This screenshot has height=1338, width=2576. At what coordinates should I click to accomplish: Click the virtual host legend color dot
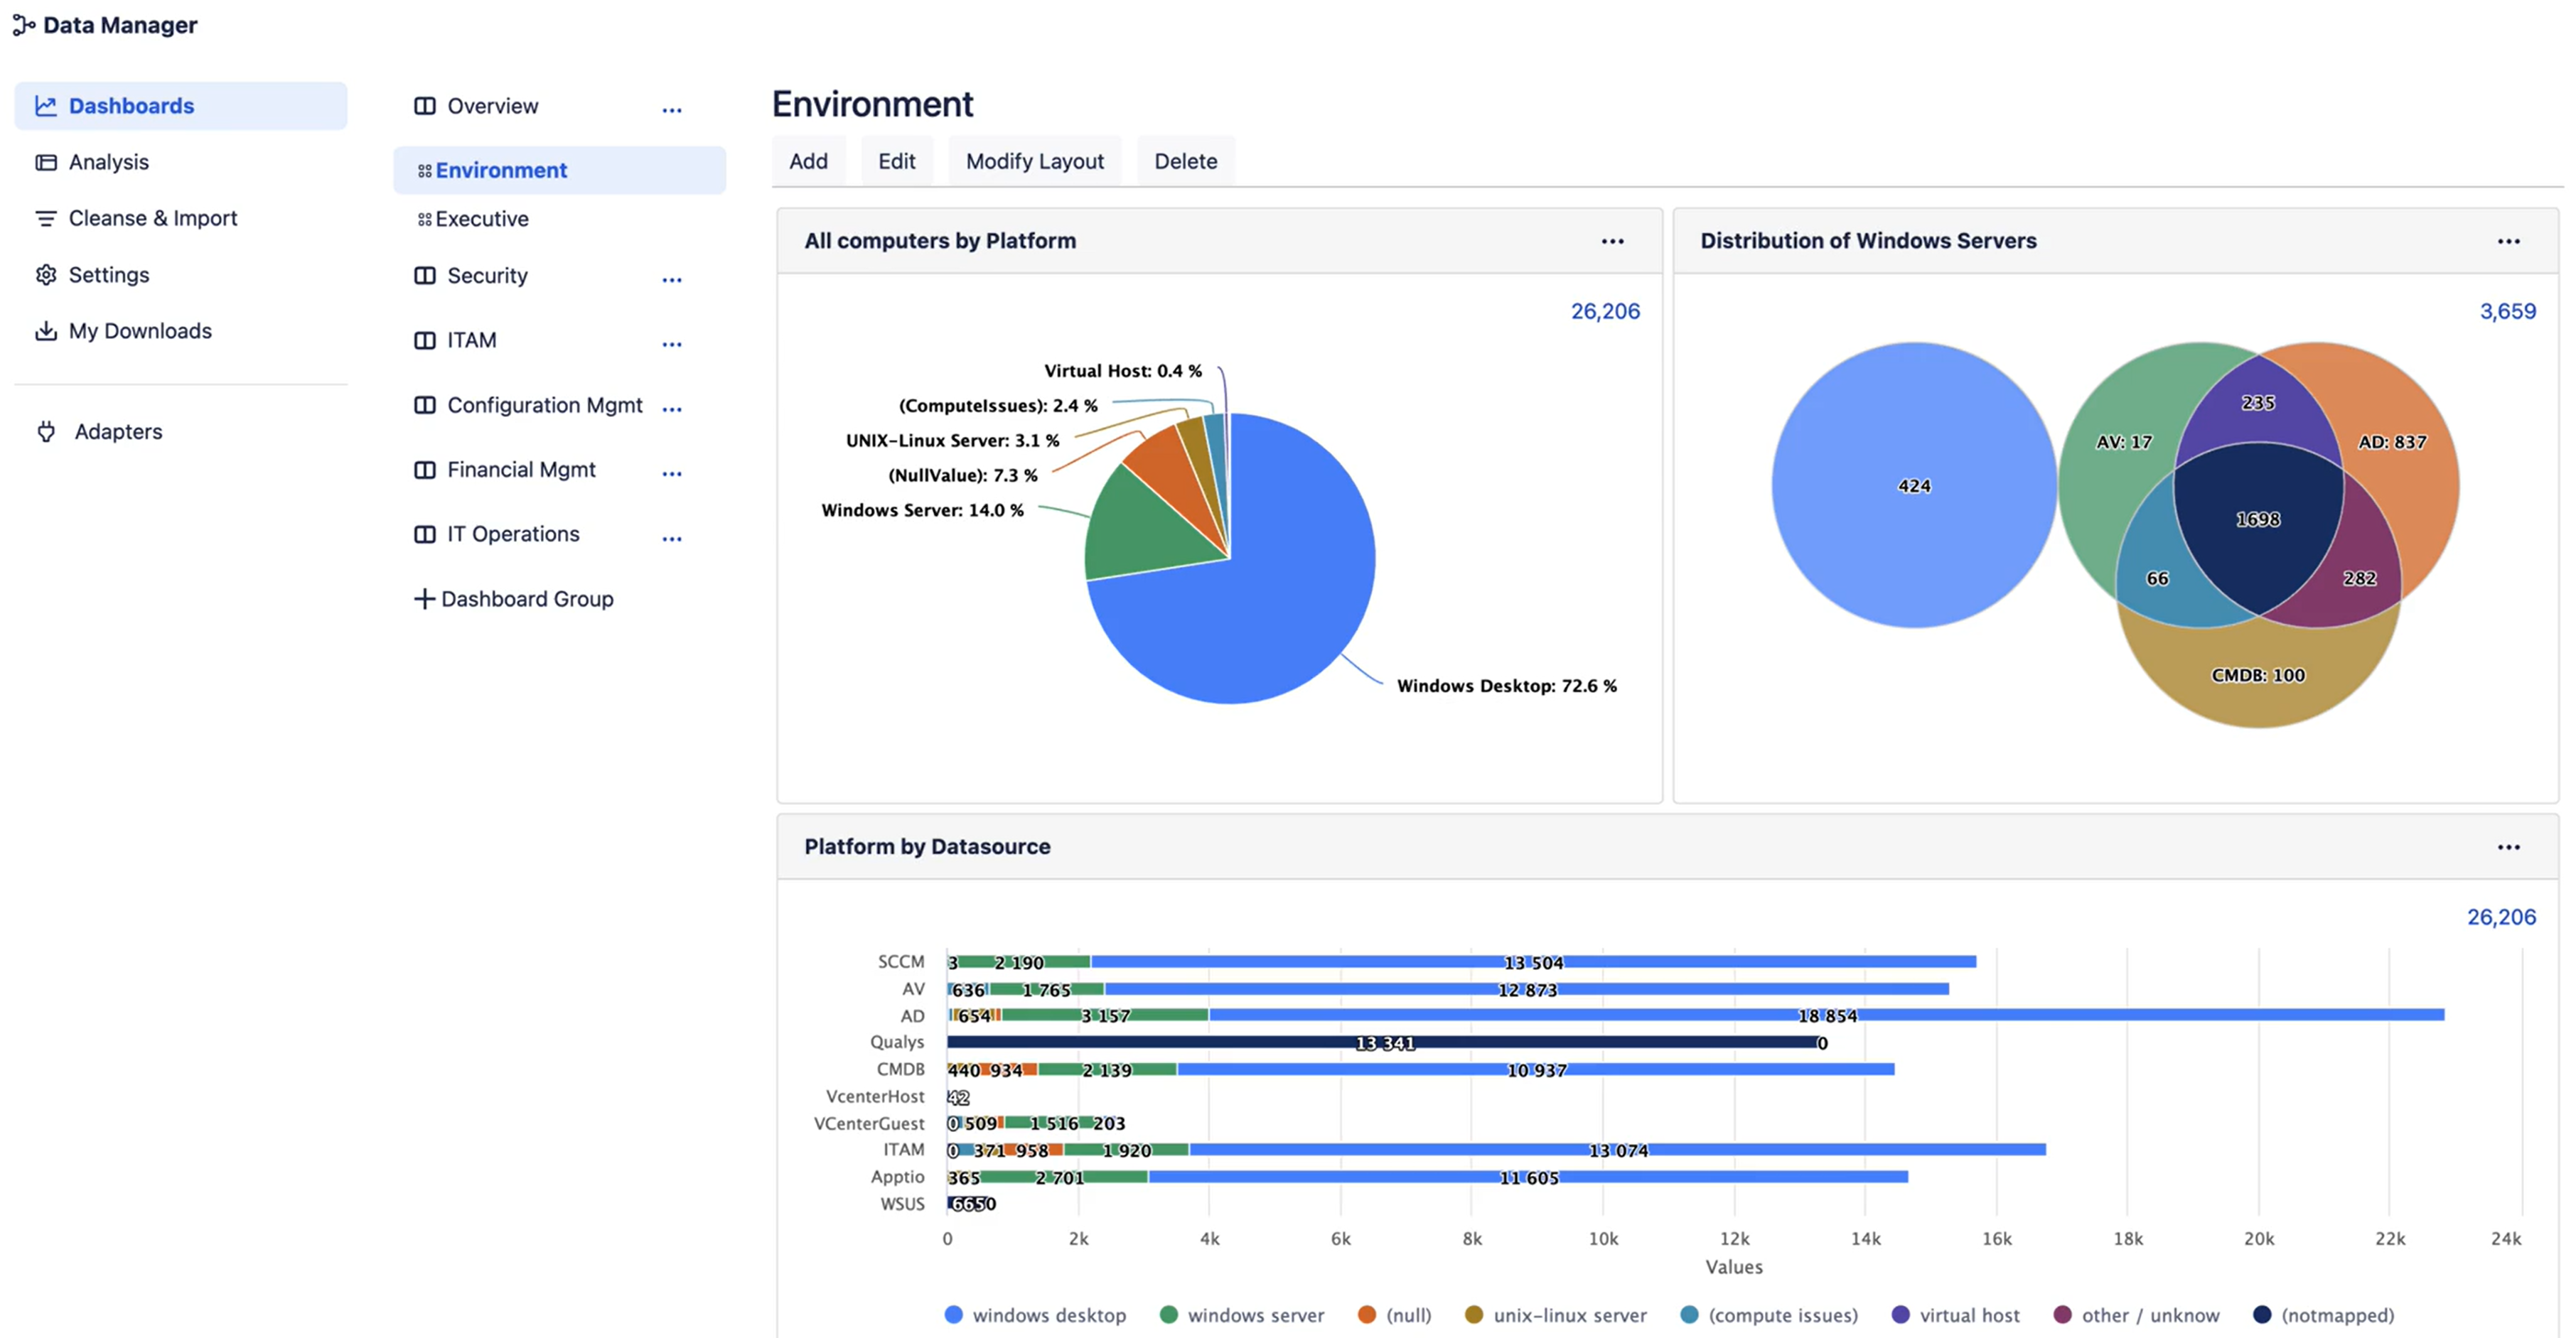coord(1901,1315)
